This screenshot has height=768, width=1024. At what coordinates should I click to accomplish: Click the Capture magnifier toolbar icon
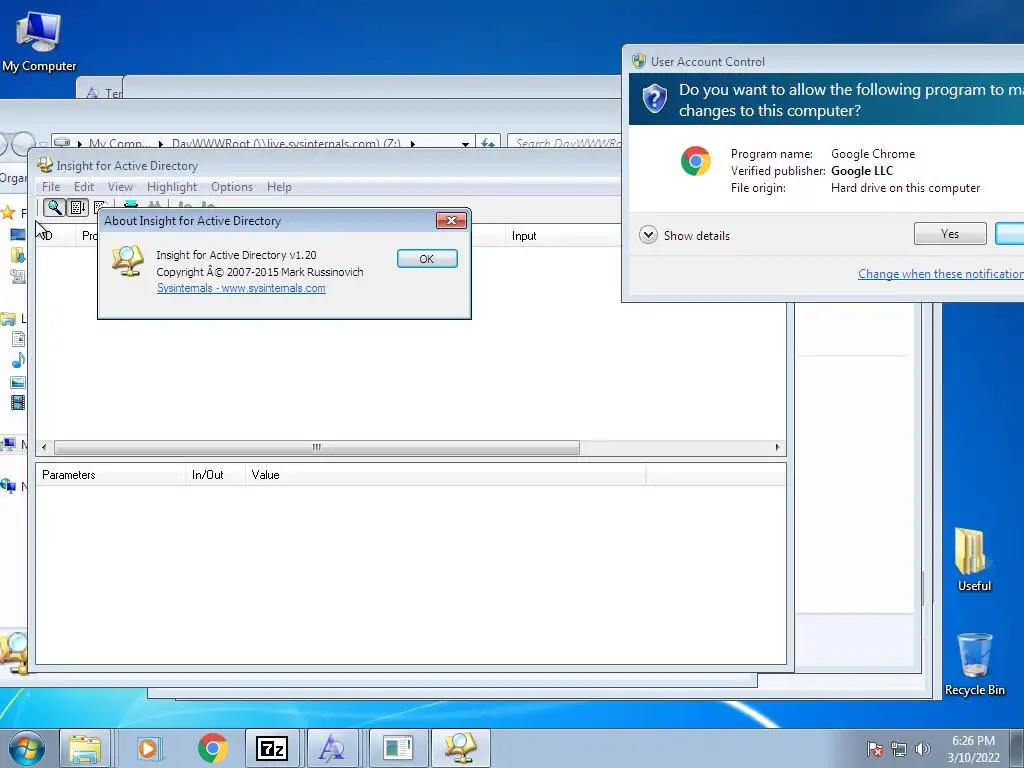coord(54,208)
